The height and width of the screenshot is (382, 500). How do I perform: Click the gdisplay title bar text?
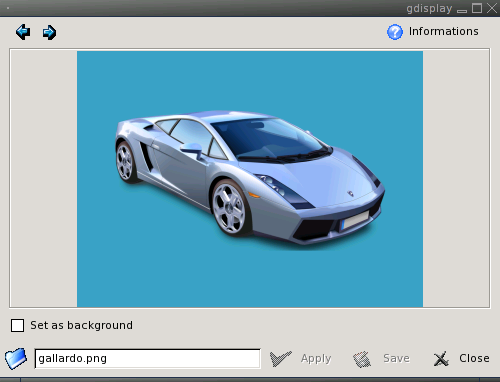[x=429, y=8]
